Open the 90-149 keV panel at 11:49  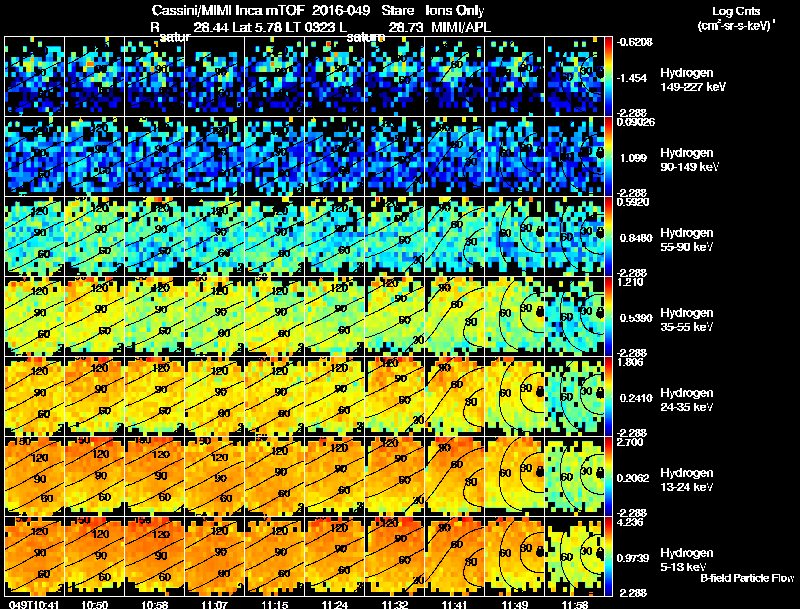[x=514, y=156]
